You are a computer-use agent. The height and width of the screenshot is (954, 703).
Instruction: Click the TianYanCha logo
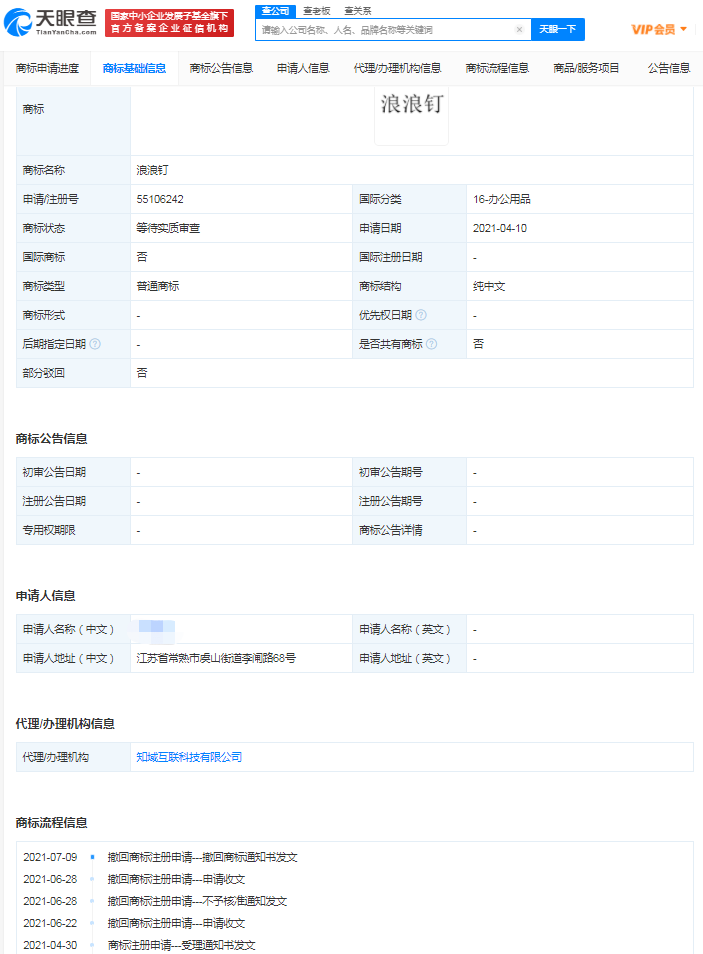click(50, 23)
